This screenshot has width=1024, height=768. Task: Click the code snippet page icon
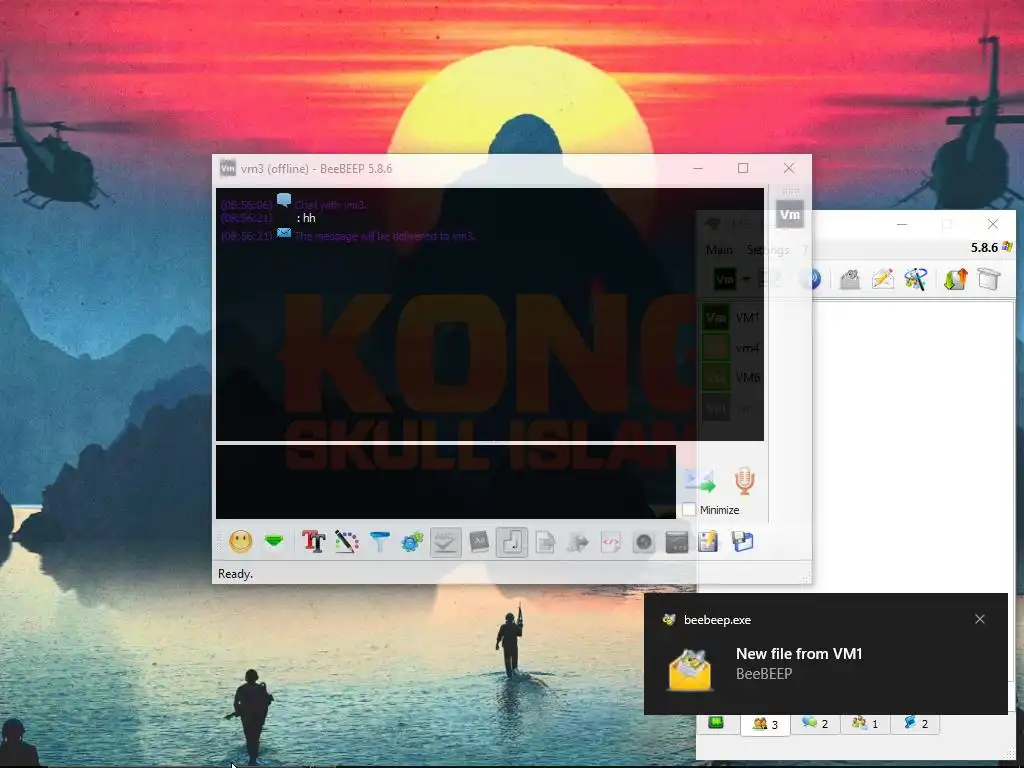[611, 541]
